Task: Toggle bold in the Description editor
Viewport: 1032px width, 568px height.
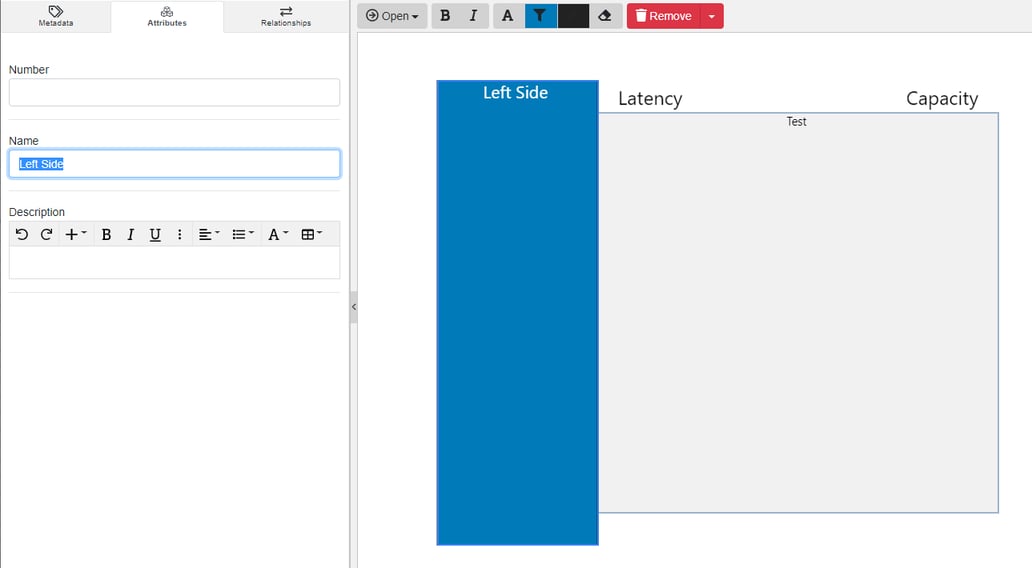Action: 106,234
